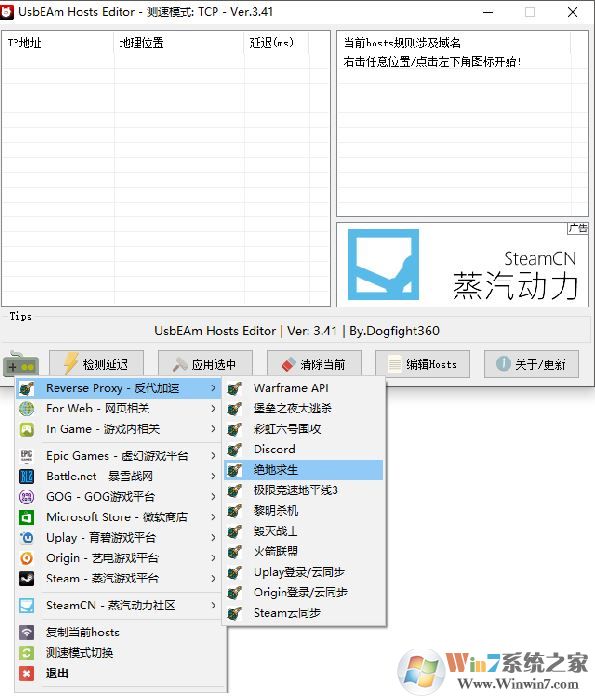The image size is (595, 698).
Task: Click the 当前hosts规则涉及域名 header
Action: point(454,43)
